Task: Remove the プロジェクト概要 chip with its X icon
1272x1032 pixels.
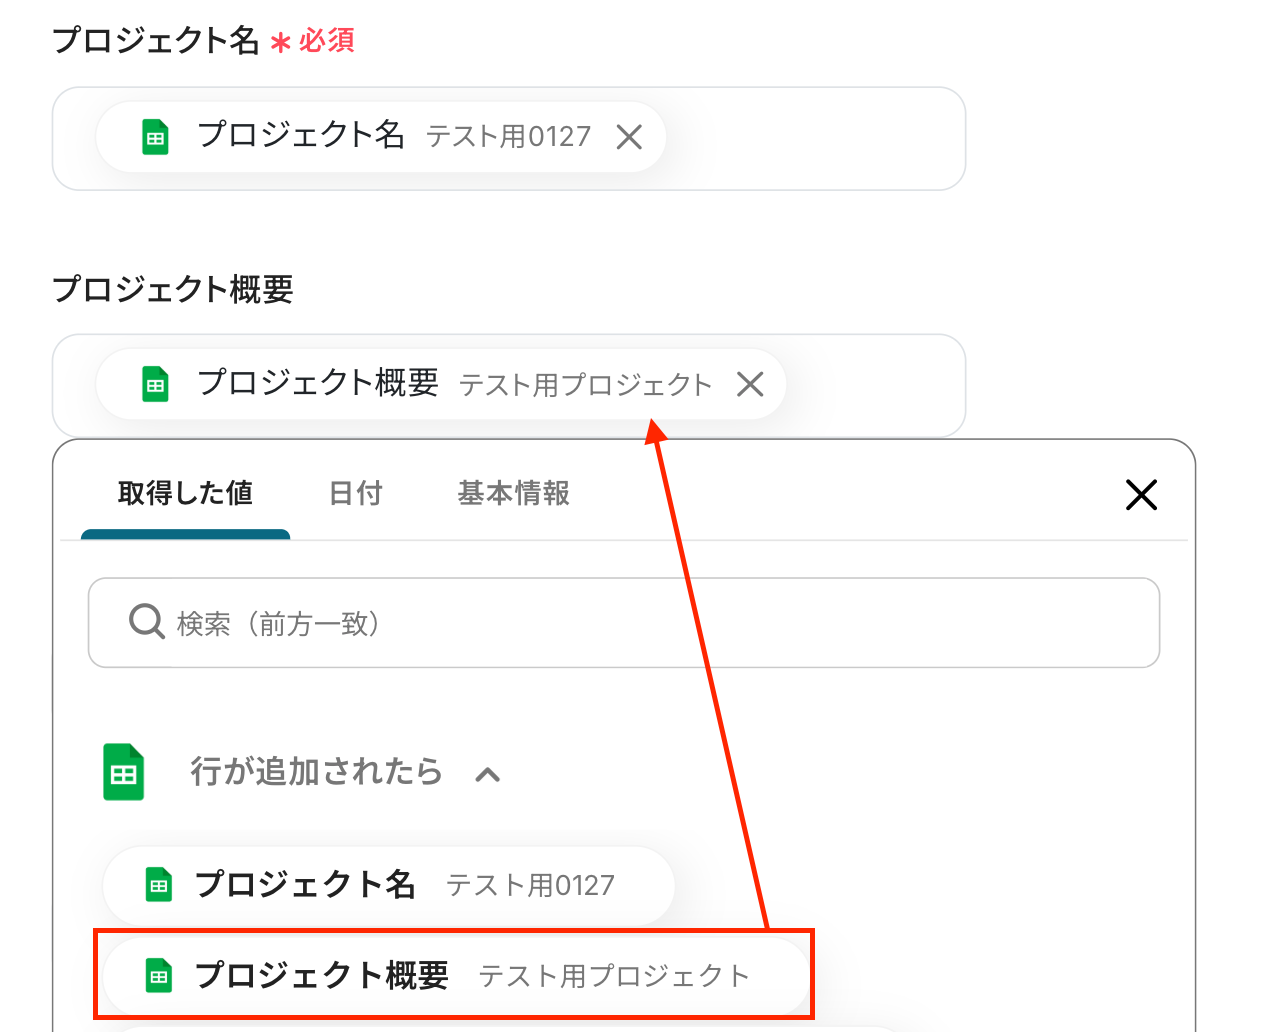Action: click(750, 384)
